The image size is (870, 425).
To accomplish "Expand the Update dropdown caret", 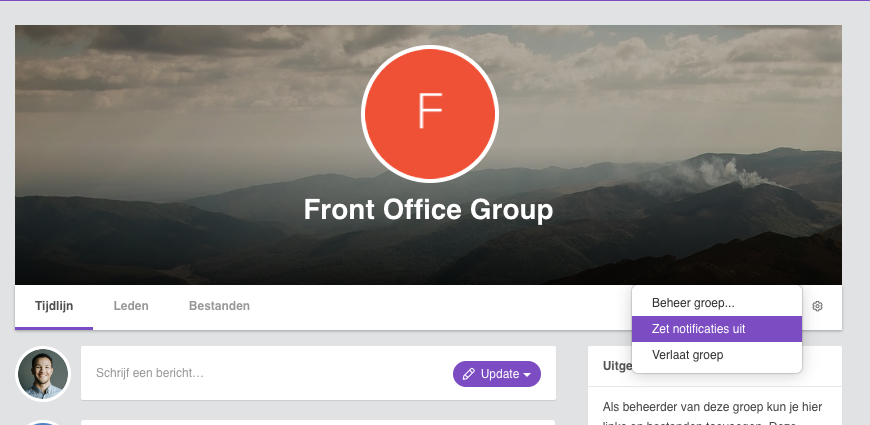I will tap(527, 375).
